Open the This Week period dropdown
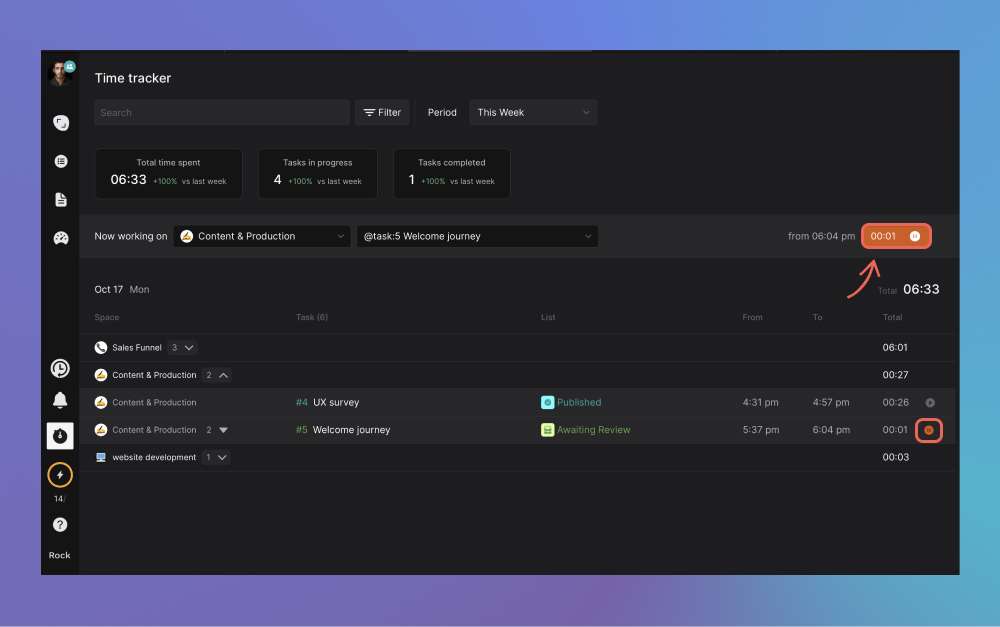 [x=533, y=113]
